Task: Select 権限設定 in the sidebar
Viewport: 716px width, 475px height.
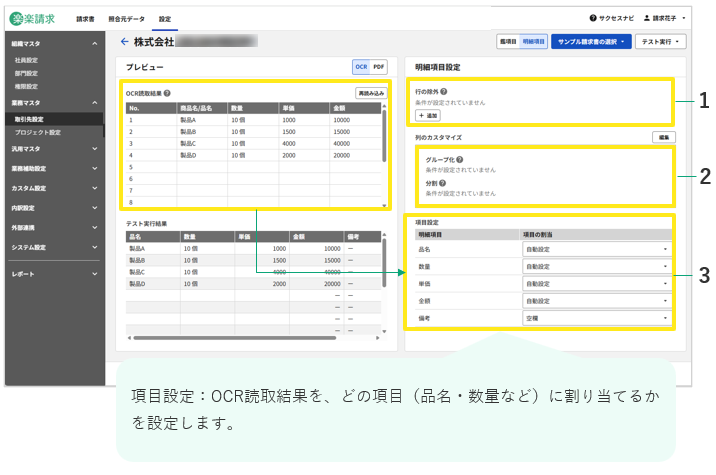Action: coord(26,86)
